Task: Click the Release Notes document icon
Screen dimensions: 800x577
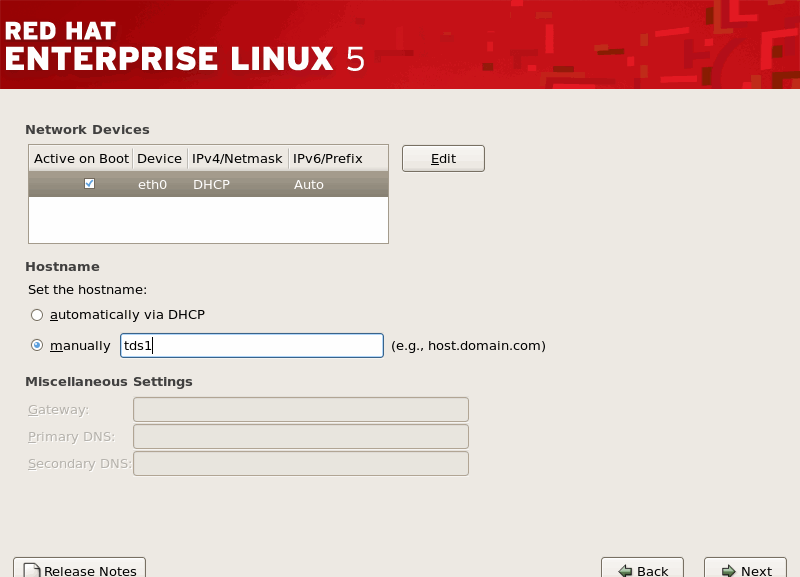Action: point(31,570)
